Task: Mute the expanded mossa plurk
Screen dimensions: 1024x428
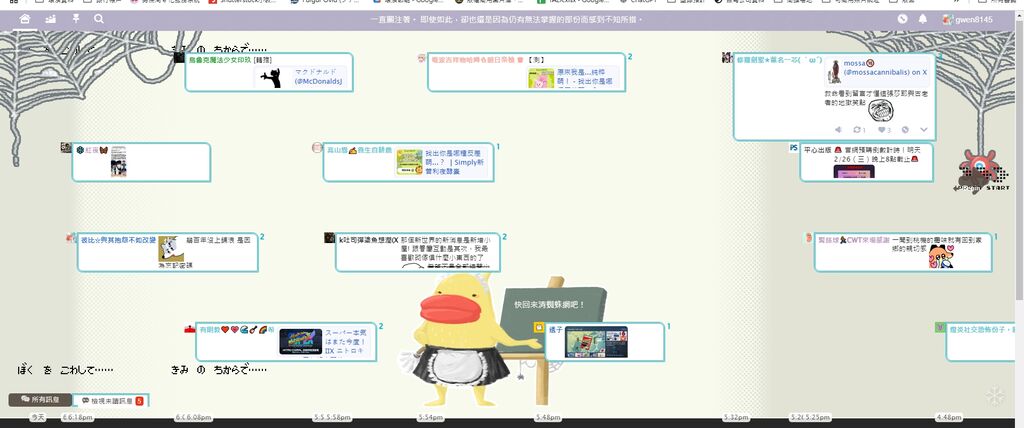Action: [x=839, y=130]
